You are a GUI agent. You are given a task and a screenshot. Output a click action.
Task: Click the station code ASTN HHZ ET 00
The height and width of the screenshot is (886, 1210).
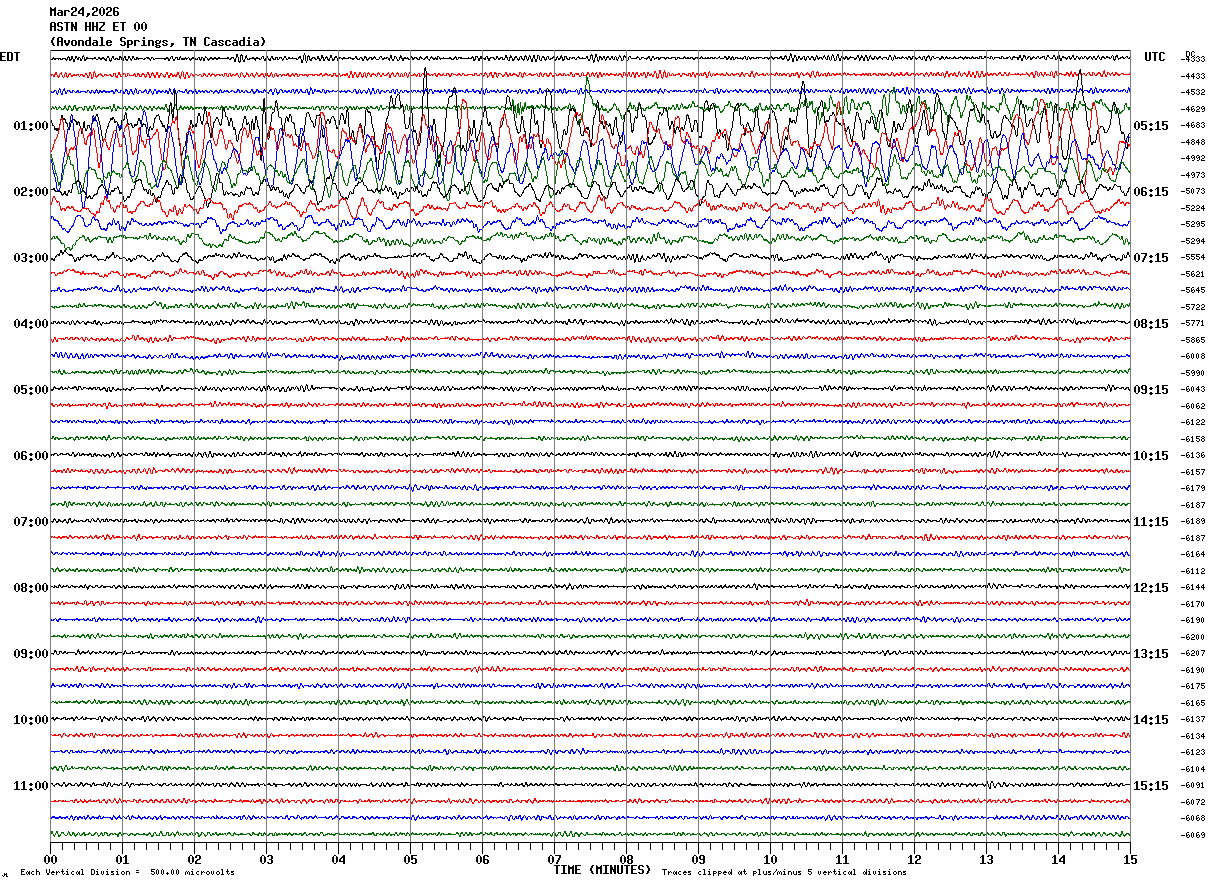pos(98,27)
